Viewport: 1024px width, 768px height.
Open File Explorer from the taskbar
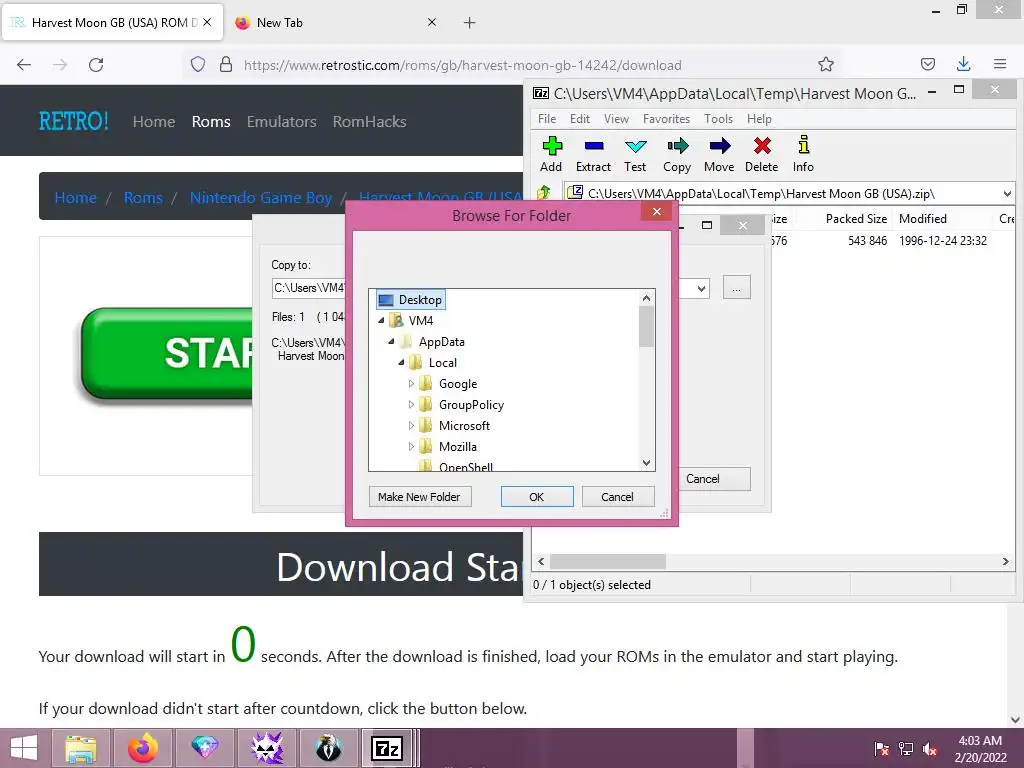pos(80,748)
